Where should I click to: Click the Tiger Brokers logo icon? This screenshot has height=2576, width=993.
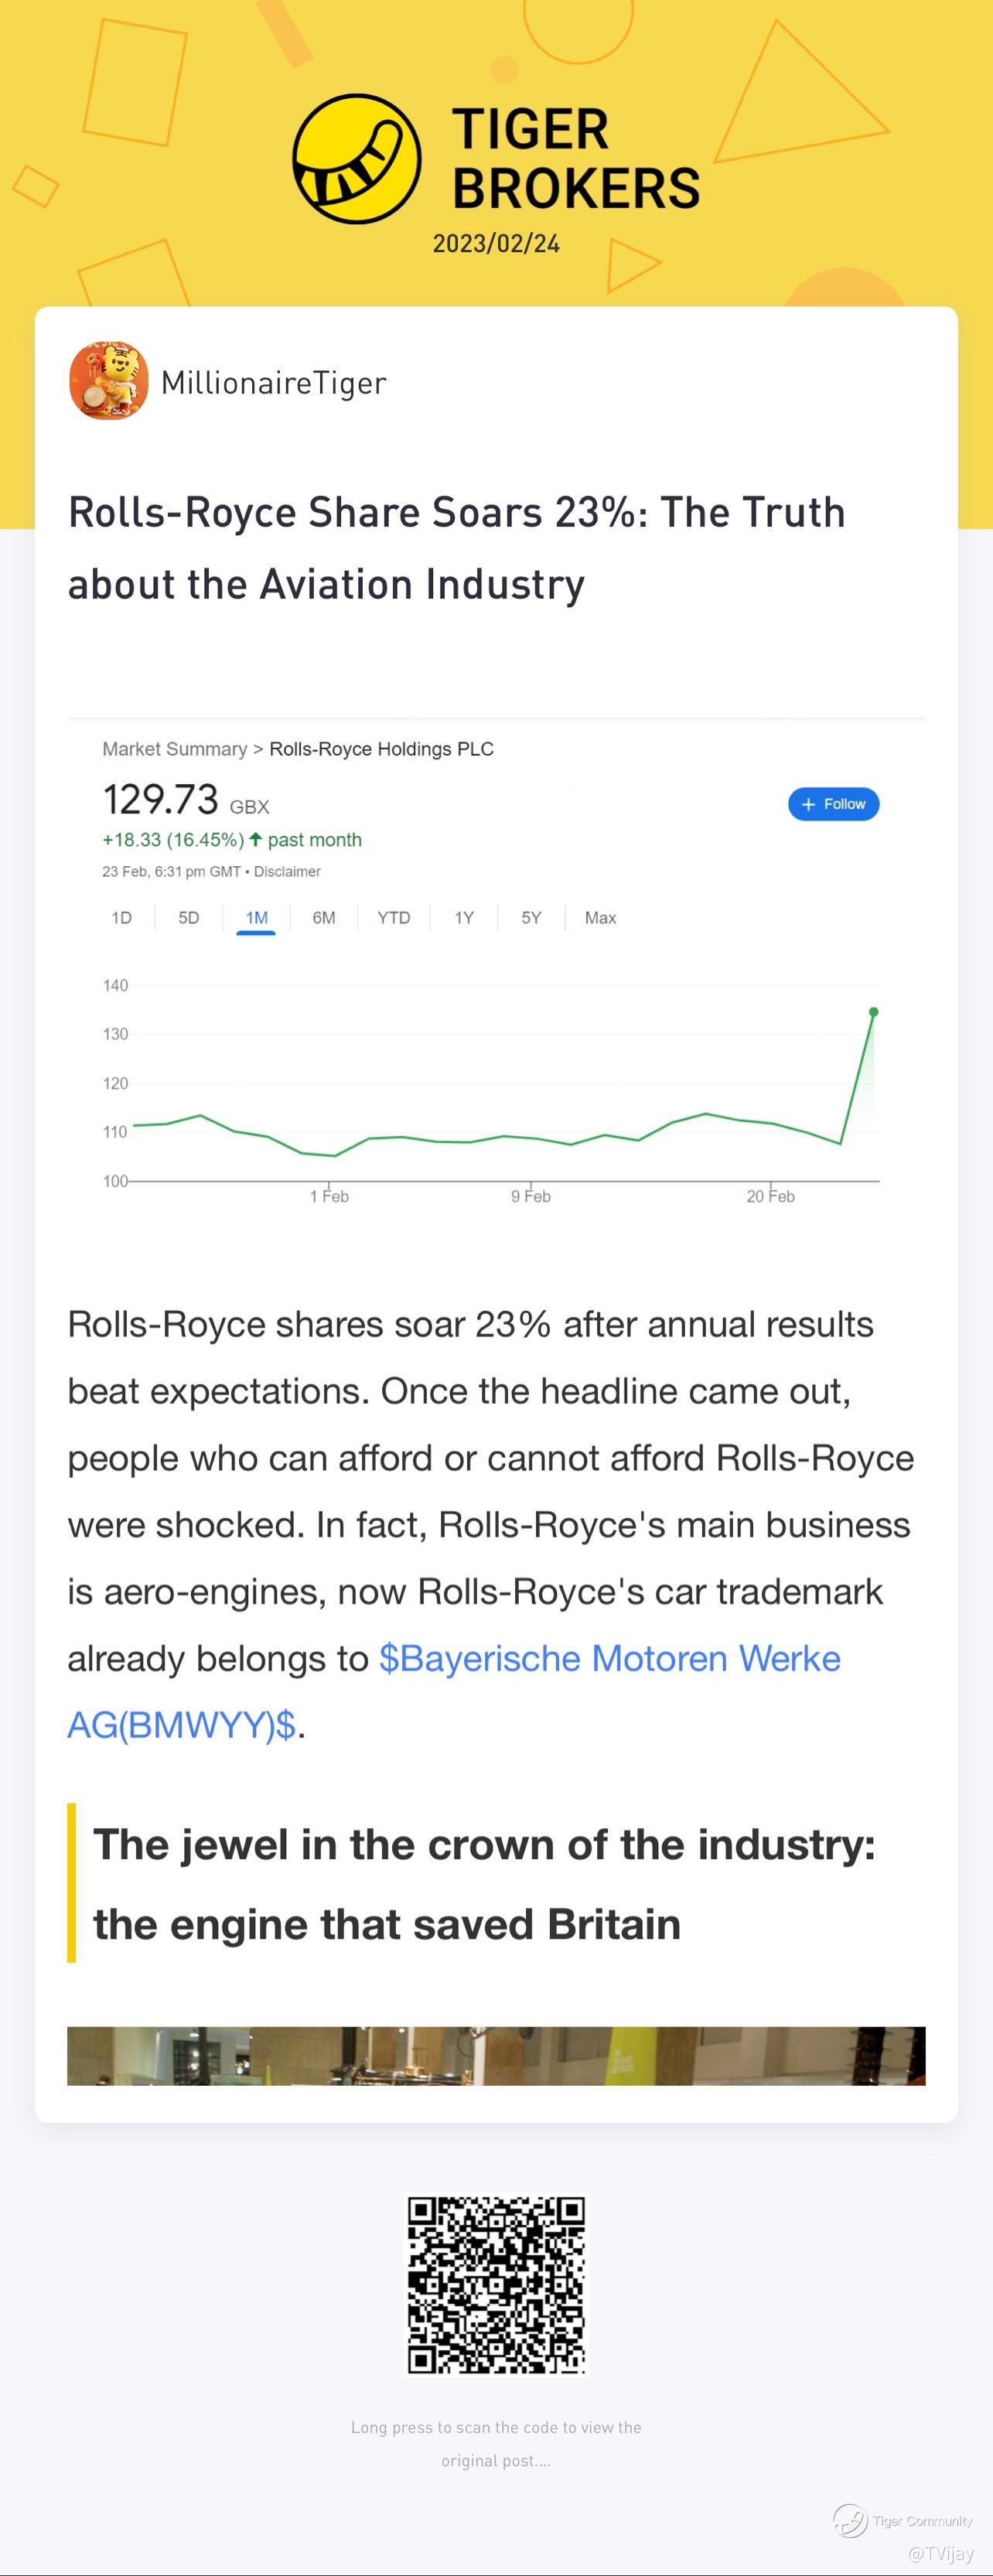(x=356, y=159)
